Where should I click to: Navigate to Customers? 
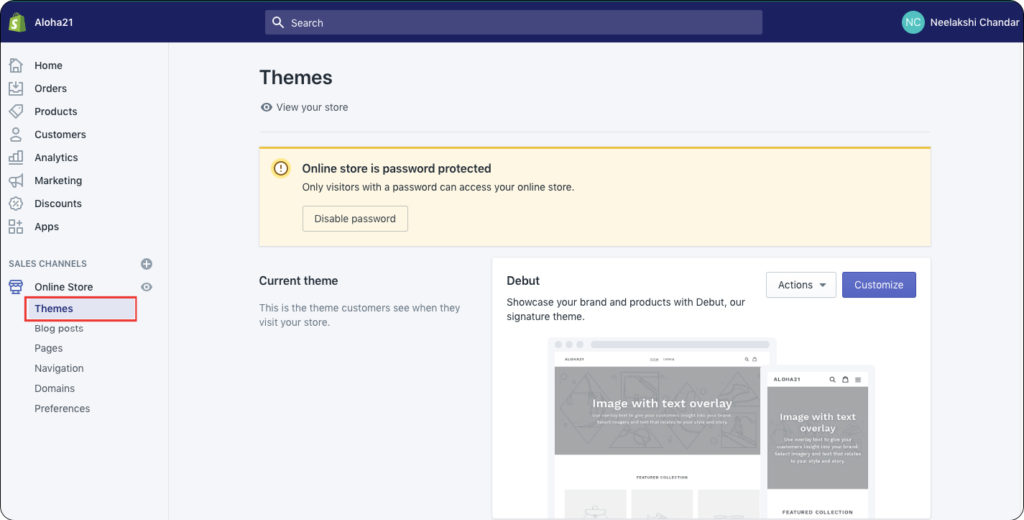click(x=60, y=134)
